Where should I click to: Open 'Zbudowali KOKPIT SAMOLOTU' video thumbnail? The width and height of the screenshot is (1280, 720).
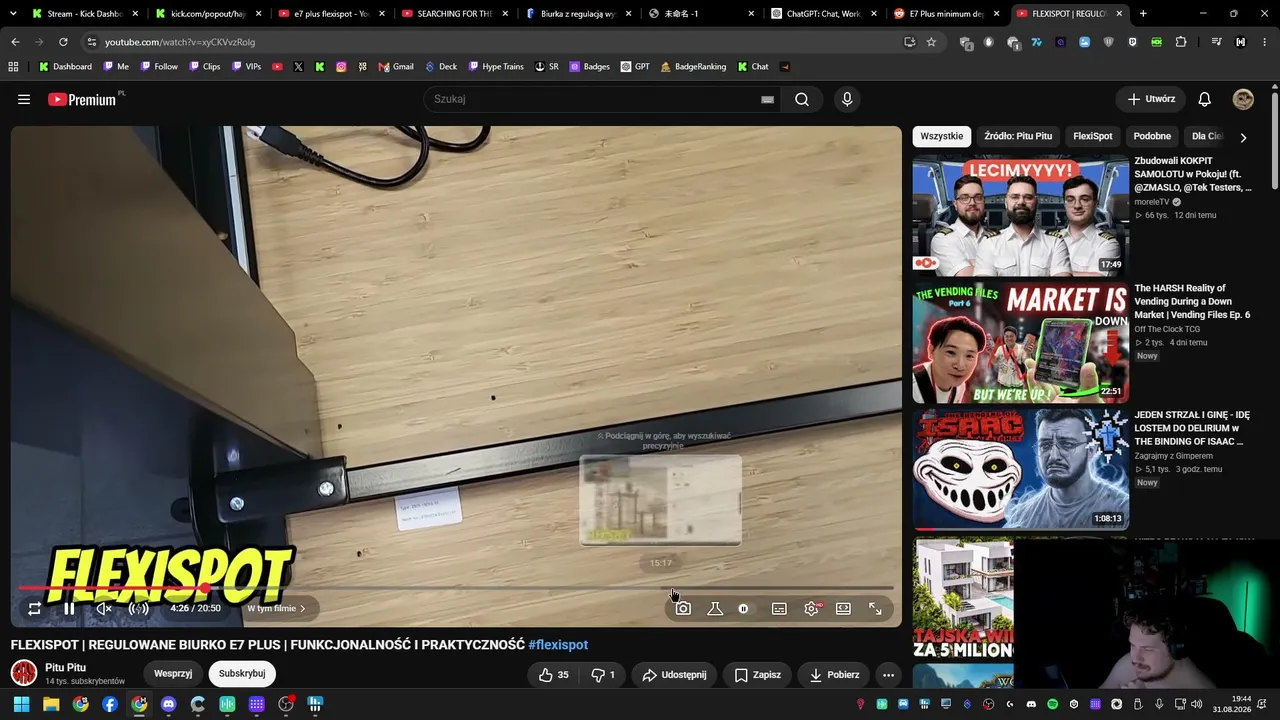coord(1021,215)
